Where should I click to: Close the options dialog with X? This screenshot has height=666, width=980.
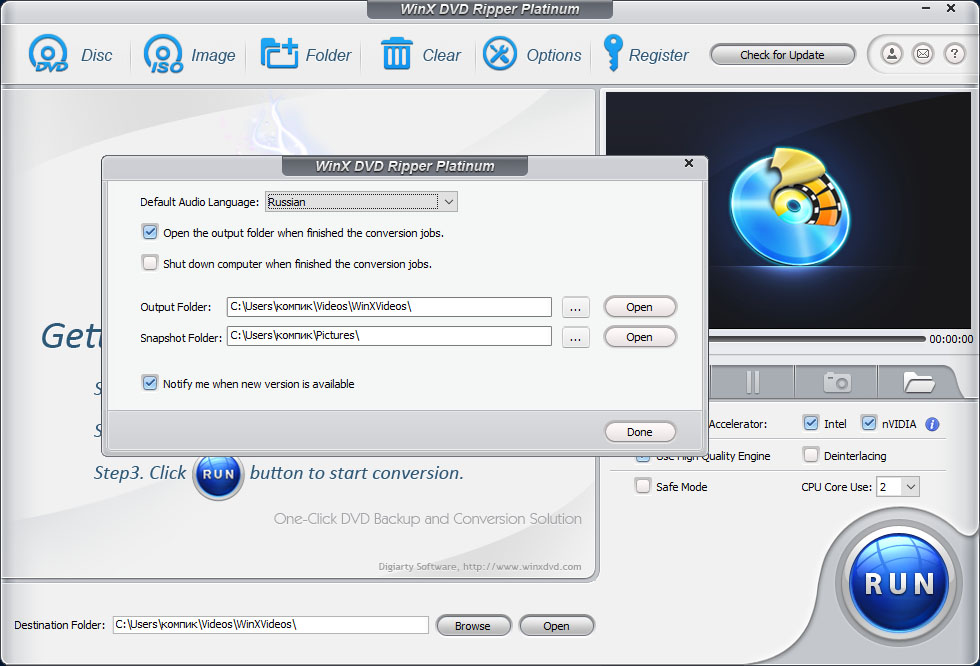pos(689,163)
